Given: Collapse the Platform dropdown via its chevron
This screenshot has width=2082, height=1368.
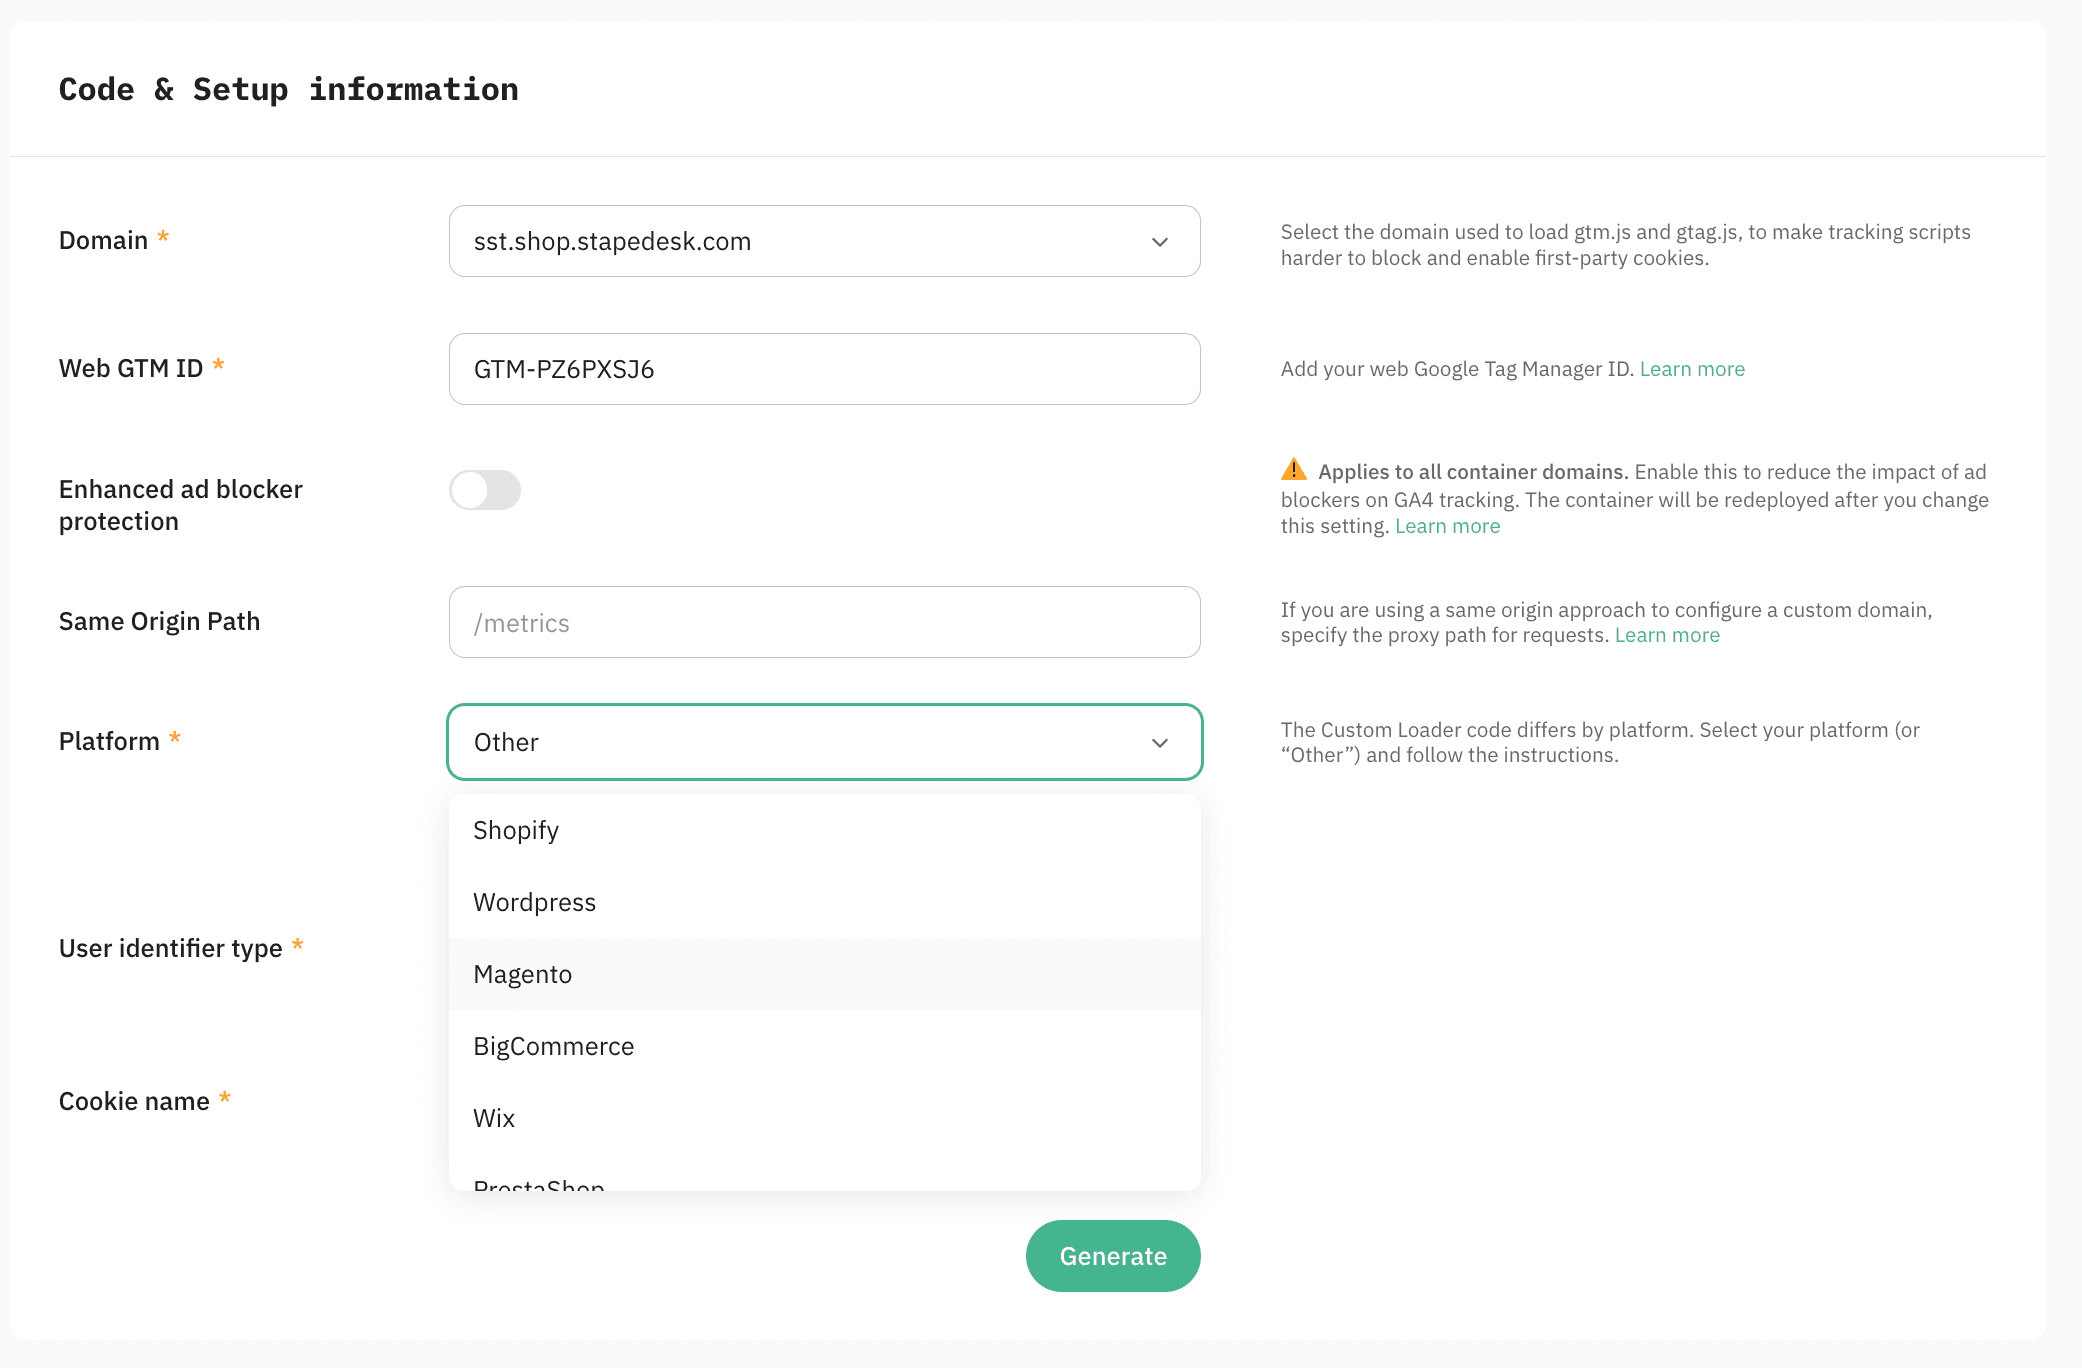Looking at the screenshot, I should coord(1159,742).
